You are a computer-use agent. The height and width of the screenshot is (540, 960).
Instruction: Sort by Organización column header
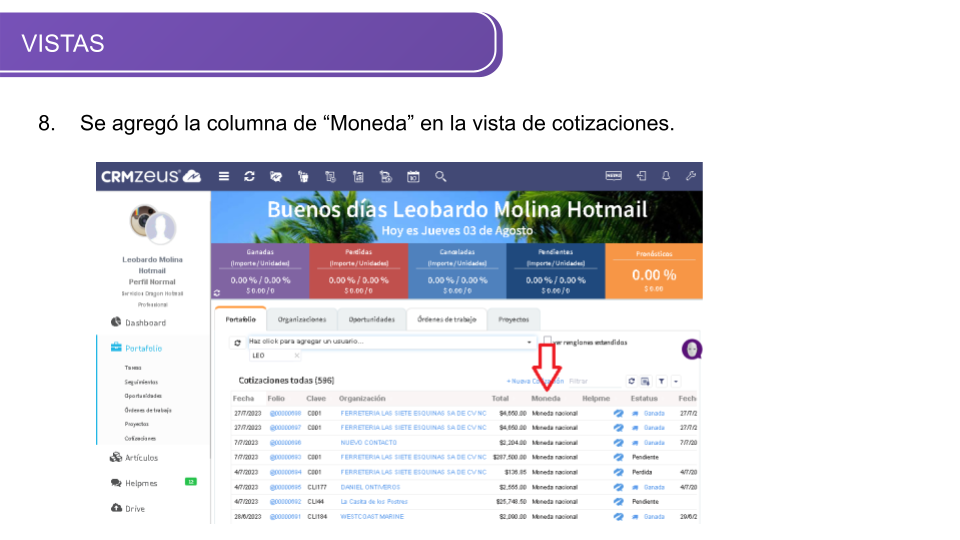pos(362,398)
